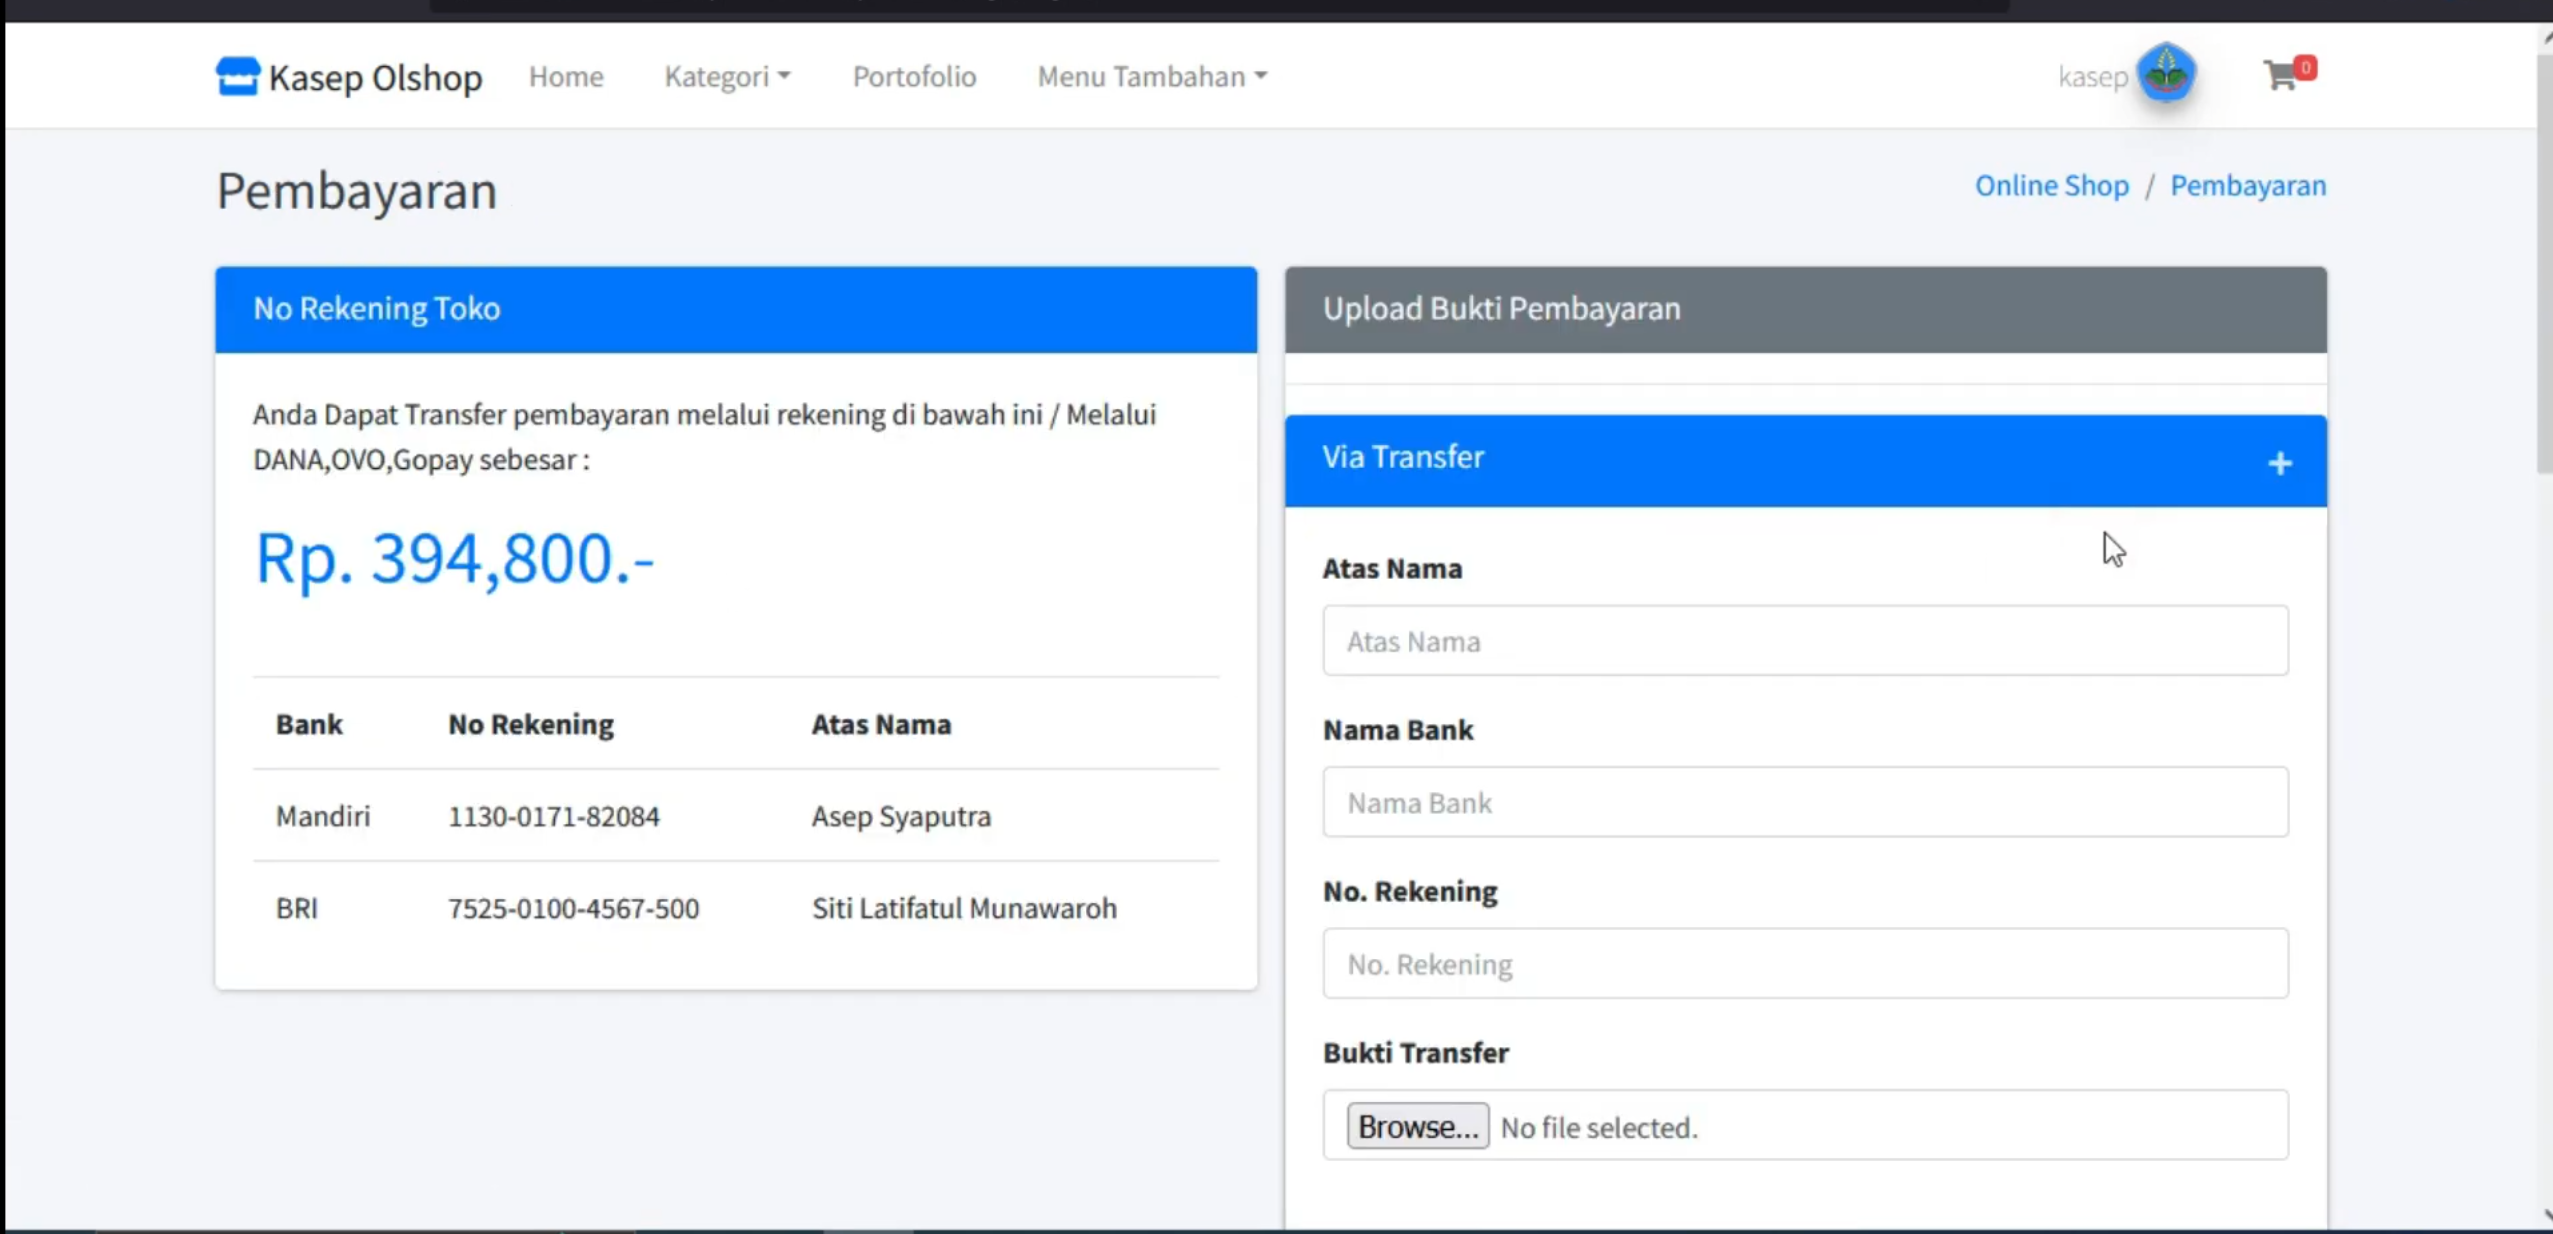This screenshot has height=1234, width=2553.
Task: Click the Bank column header
Action: pos(309,724)
